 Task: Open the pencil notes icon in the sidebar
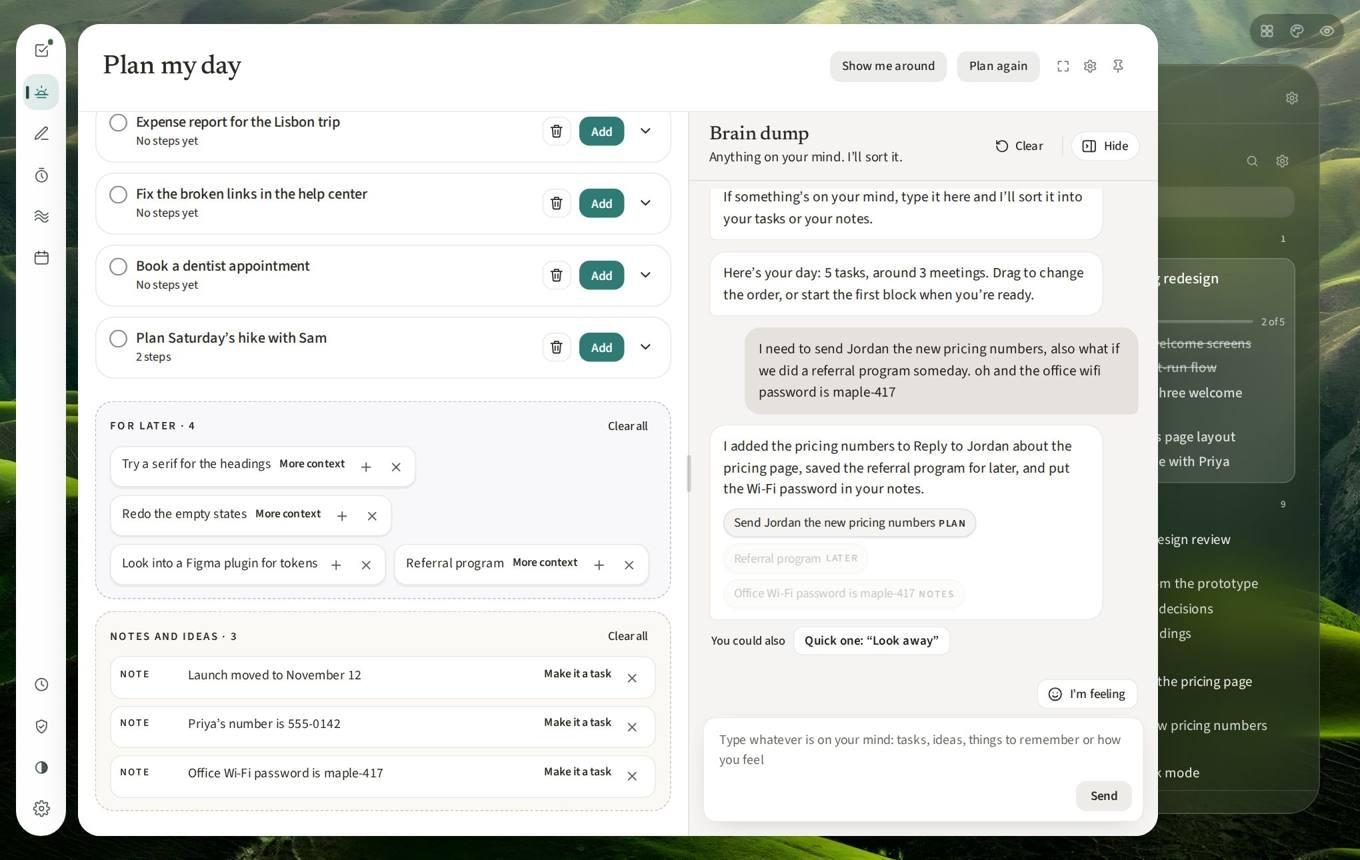tap(41, 134)
